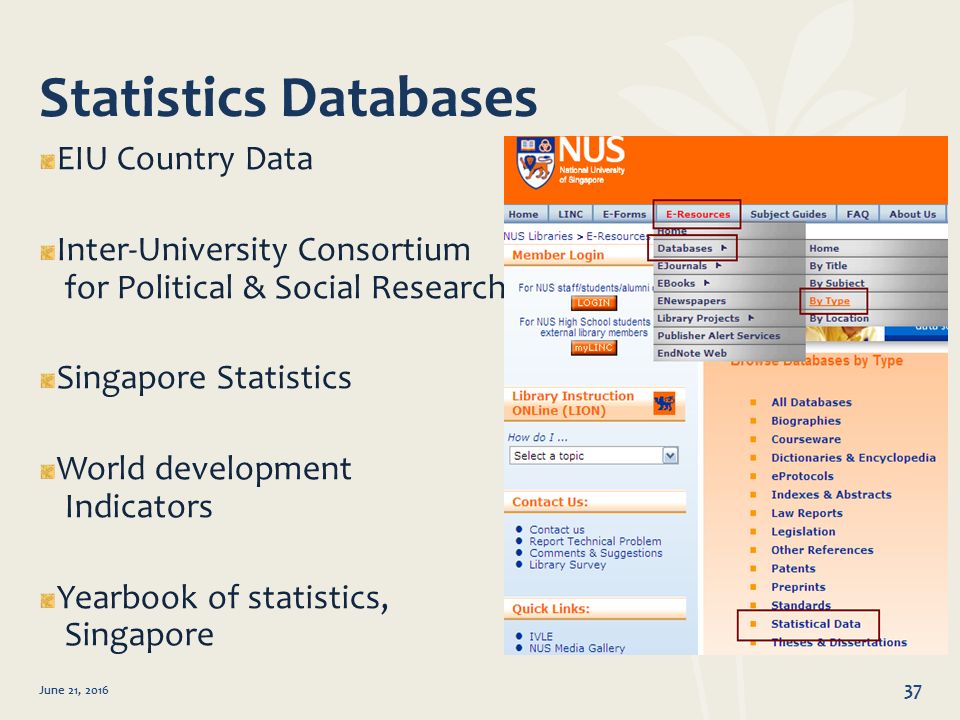The image size is (960, 720).
Task: Select By Location in Databases submenu
Action: pyautogui.click(x=877, y=318)
